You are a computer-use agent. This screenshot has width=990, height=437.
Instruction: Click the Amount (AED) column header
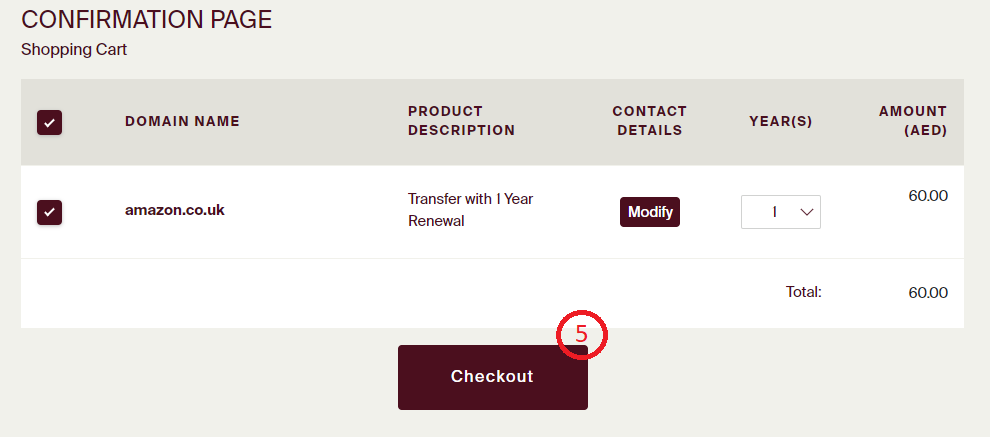tap(912, 121)
